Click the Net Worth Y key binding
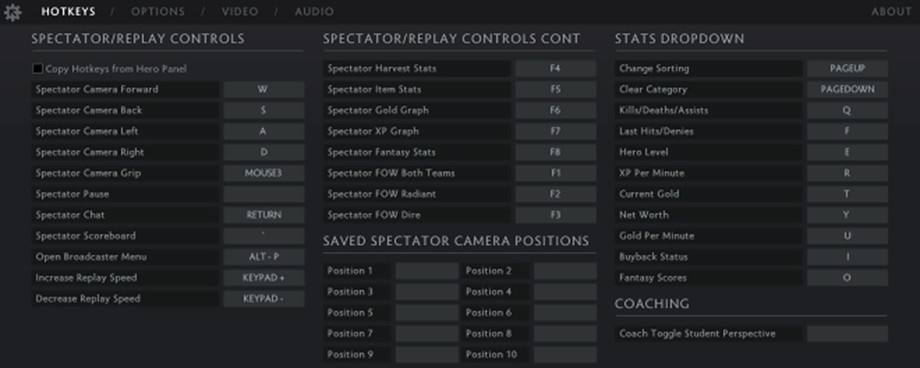The width and height of the screenshot is (920, 368). tap(847, 215)
